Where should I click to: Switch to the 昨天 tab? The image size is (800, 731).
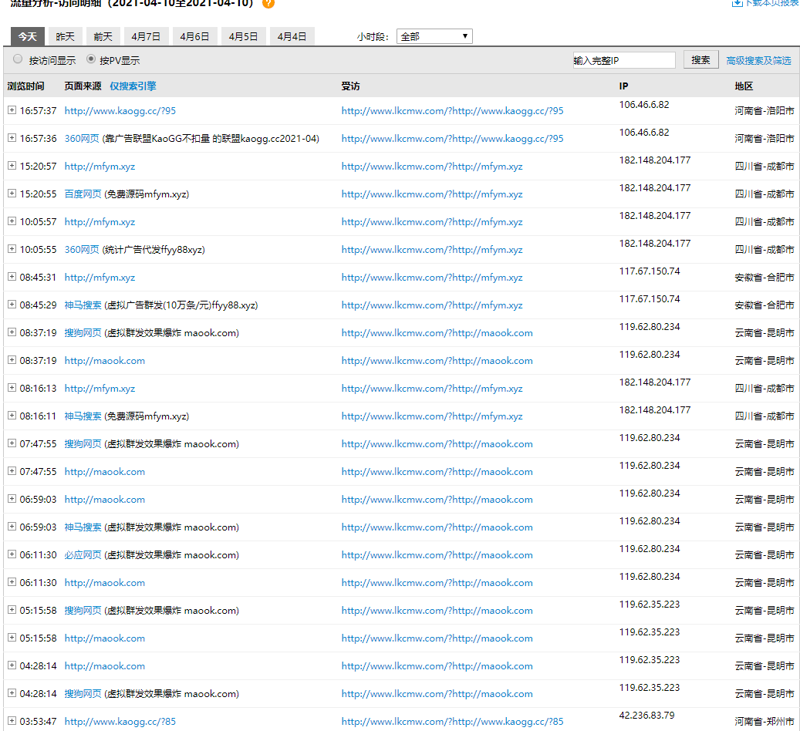[65, 37]
